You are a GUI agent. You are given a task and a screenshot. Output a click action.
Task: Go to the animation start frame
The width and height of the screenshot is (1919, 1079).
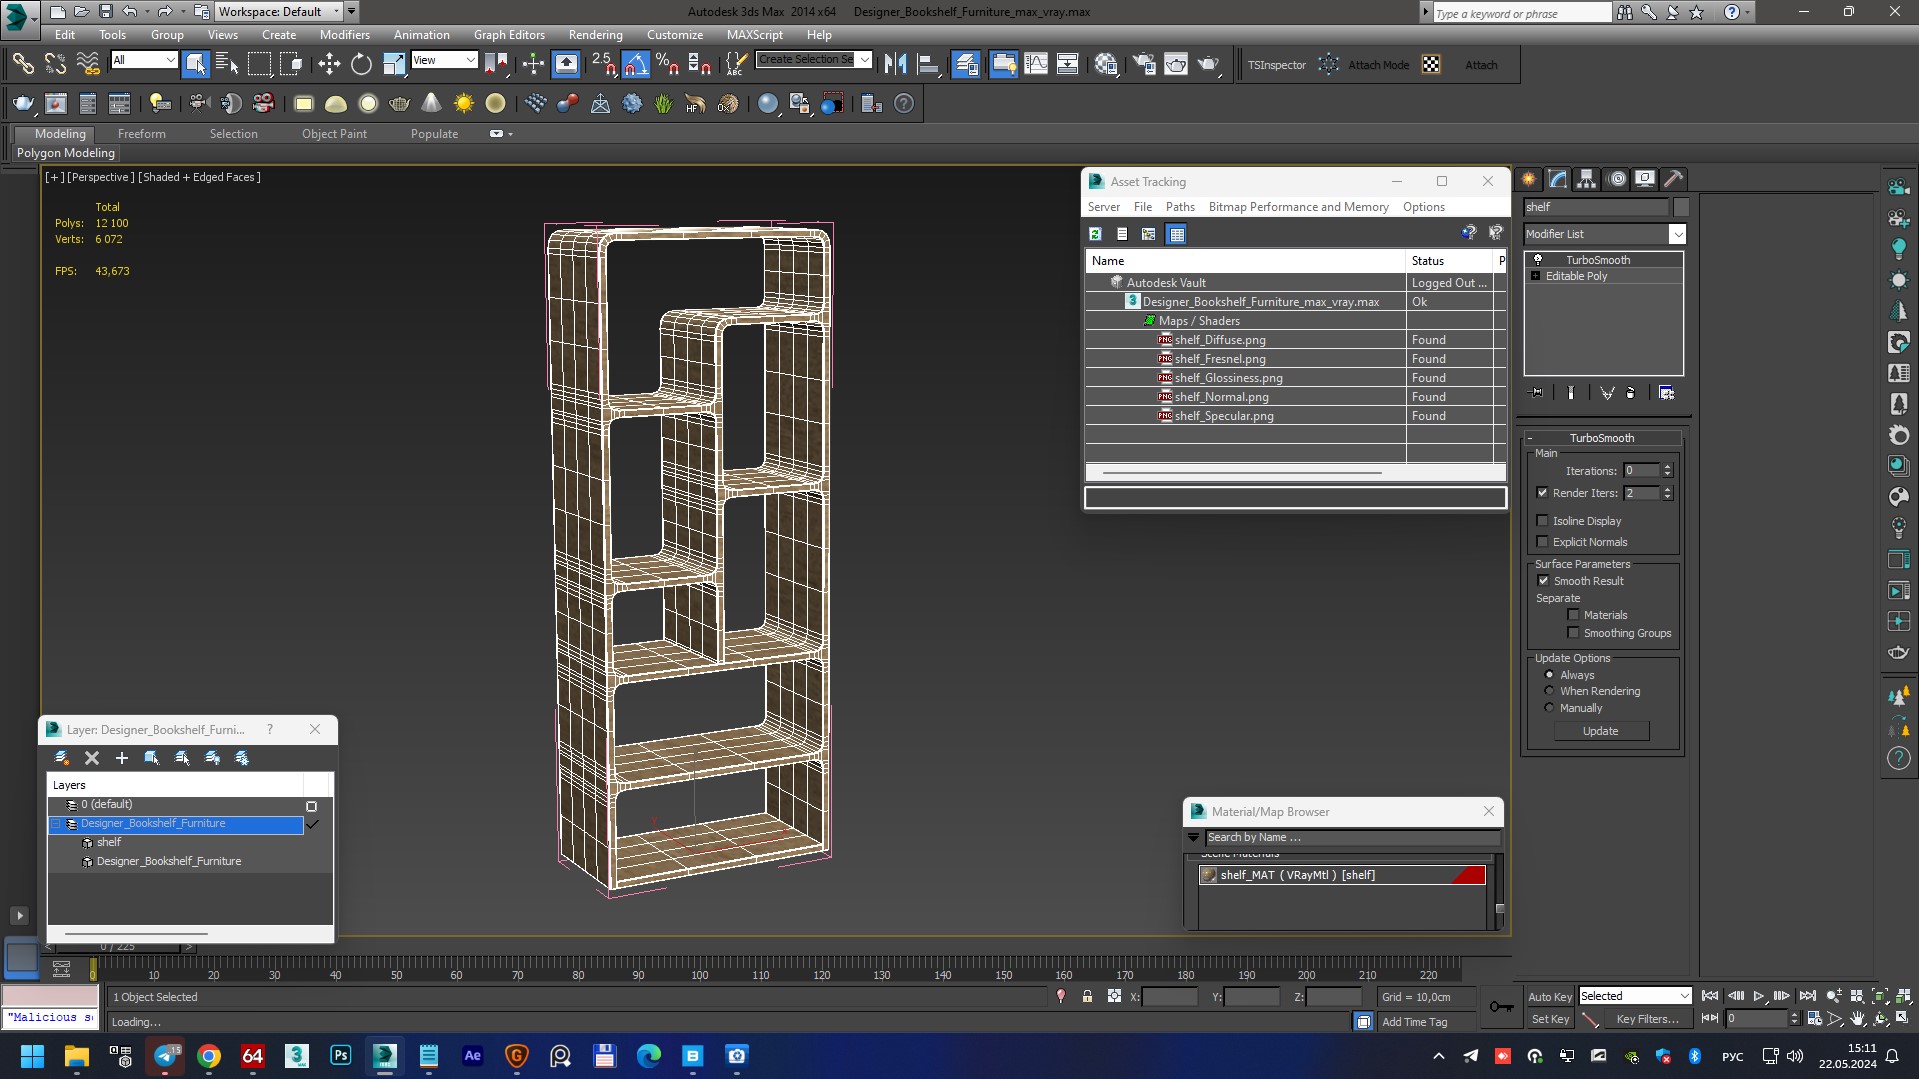coord(1710,996)
